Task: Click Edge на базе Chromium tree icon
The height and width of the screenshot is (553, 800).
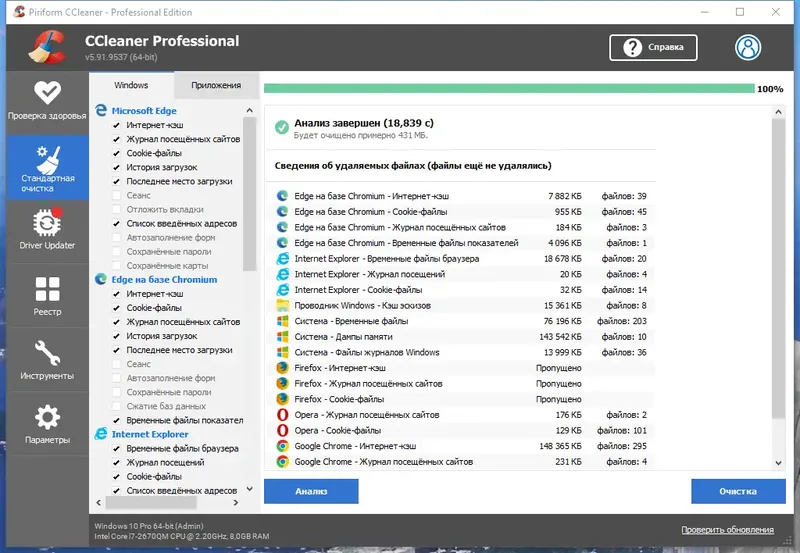Action: pos(101,279)
